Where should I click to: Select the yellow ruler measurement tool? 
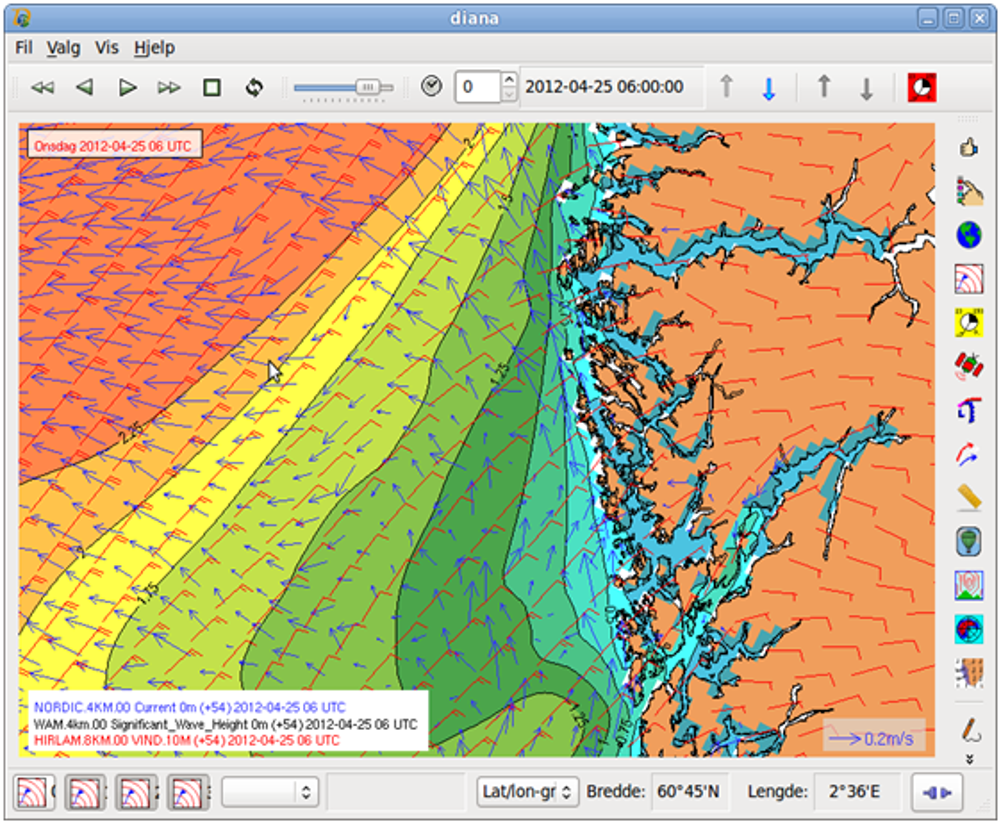tap(968, 496)
